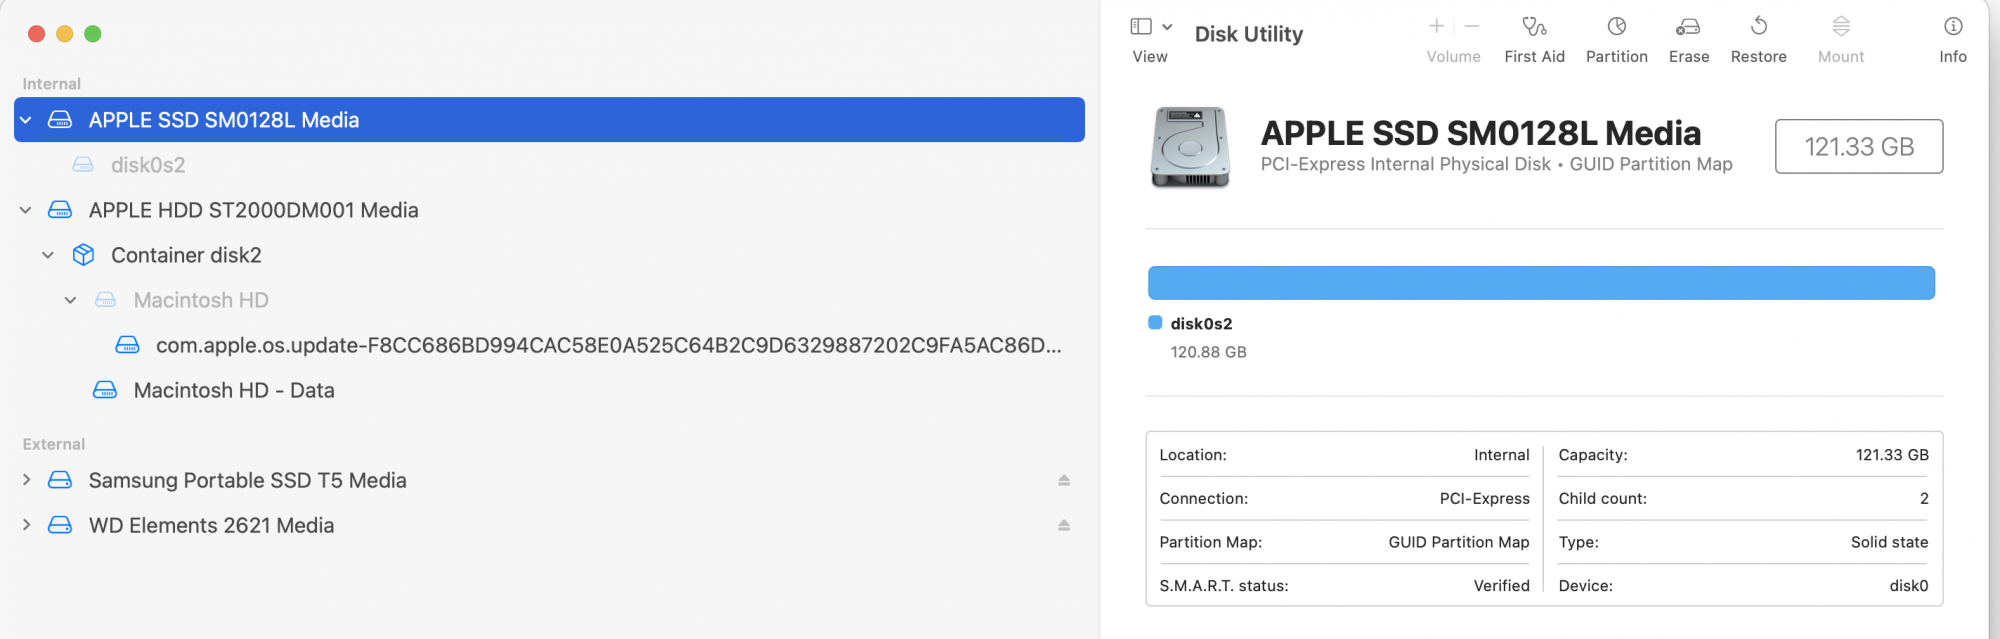Click the Capacity 121.33 GB value
This screenshot has width=2000, height=639.
(x=1892, y=455)
